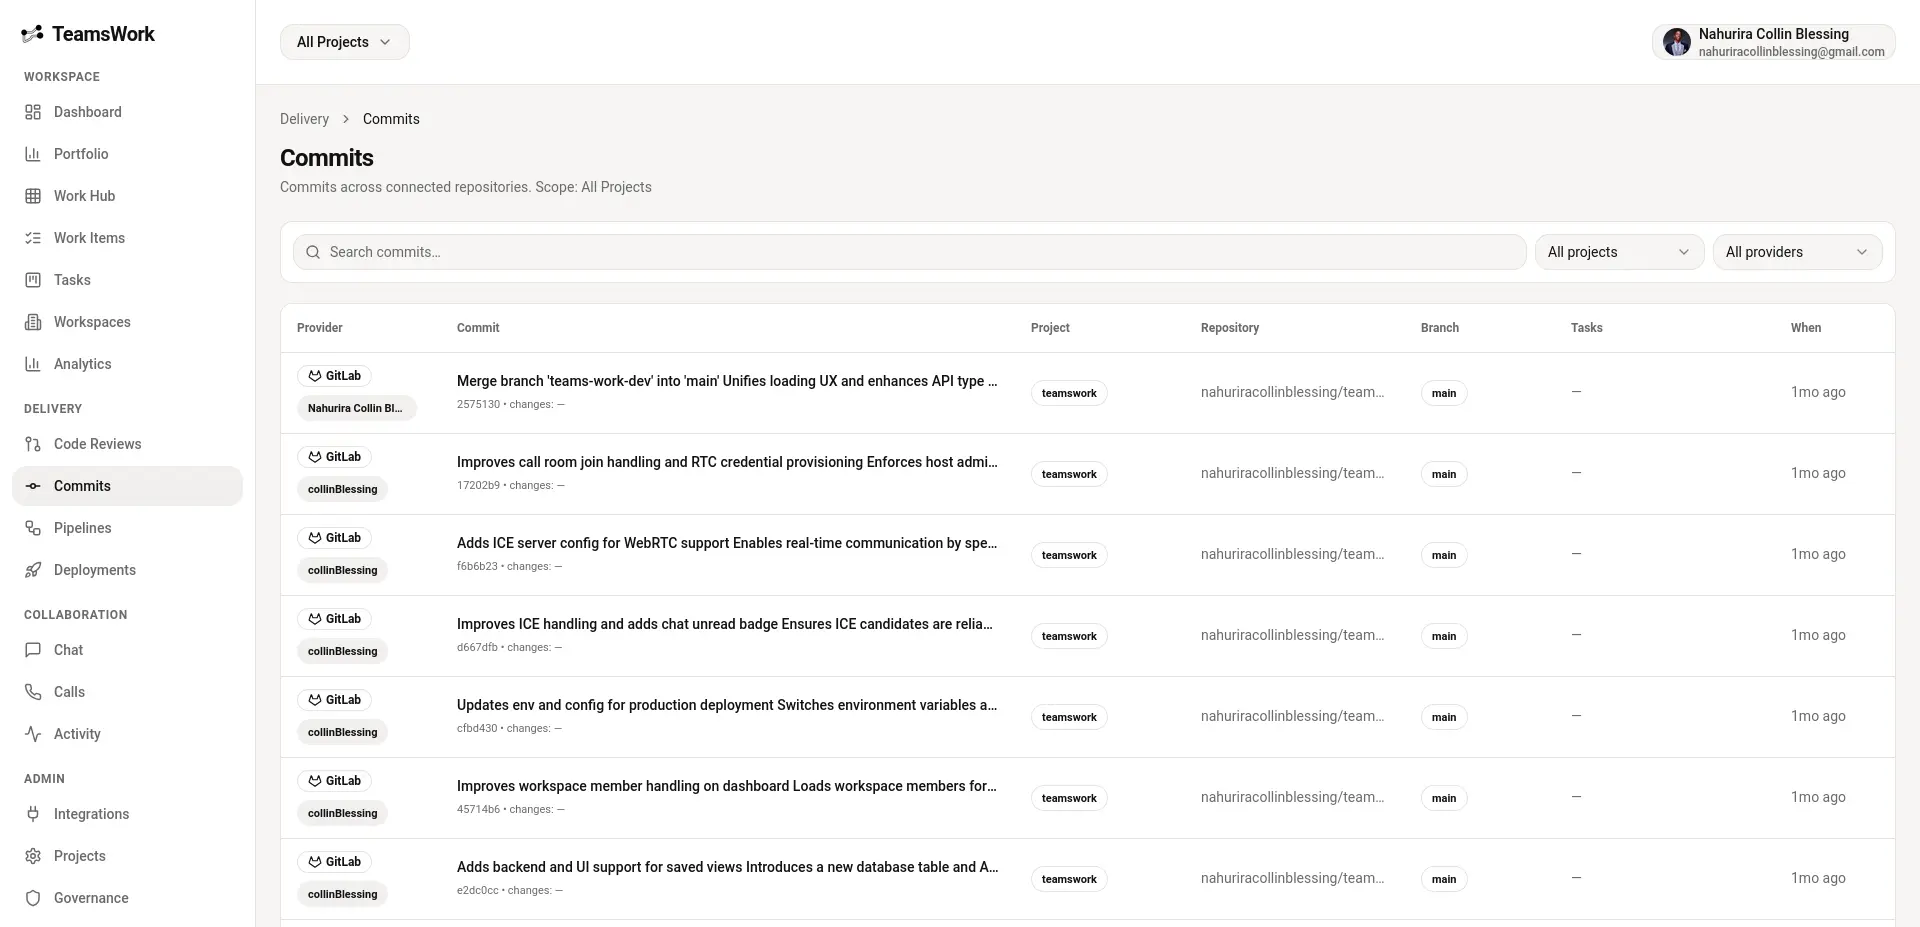Viewport: 1920px width, 927px height.
Task: Expand the All providers filter dropdown
Action: [x=1797, y=252]
